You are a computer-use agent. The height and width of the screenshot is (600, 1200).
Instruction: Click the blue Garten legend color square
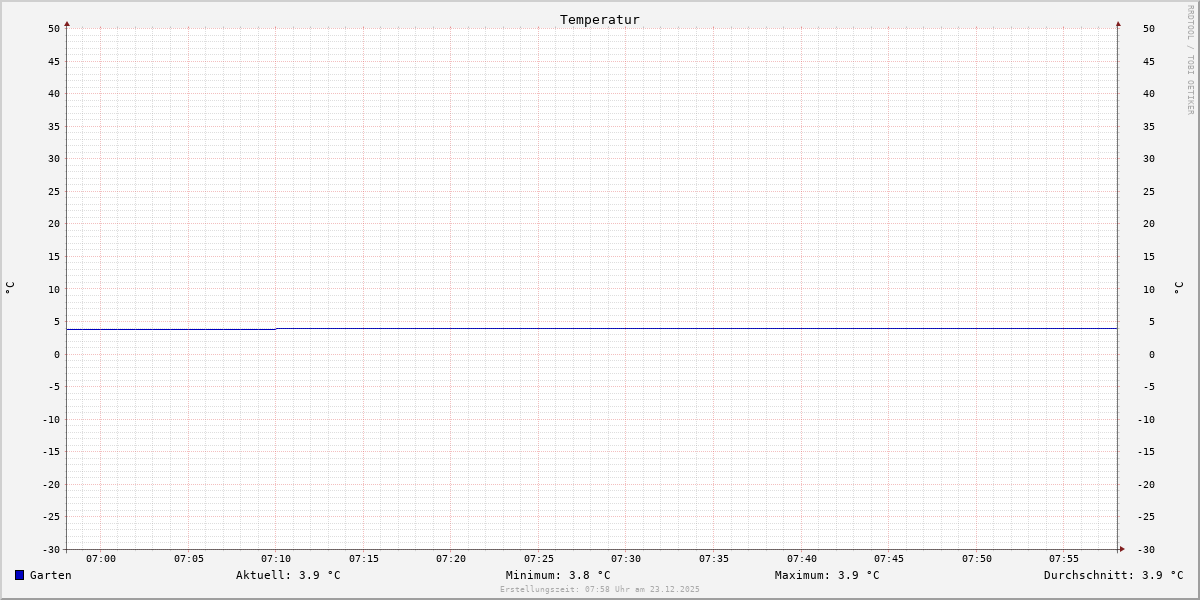click(19, 575)
